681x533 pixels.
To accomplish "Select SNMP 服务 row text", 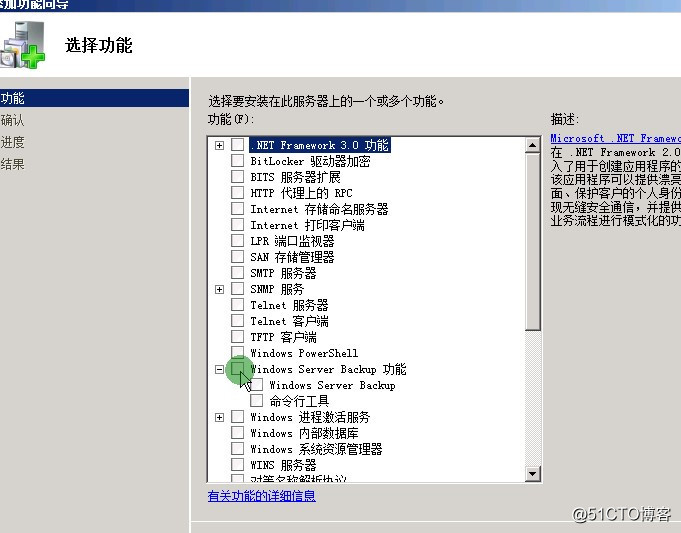I will [x=277, y=289].
